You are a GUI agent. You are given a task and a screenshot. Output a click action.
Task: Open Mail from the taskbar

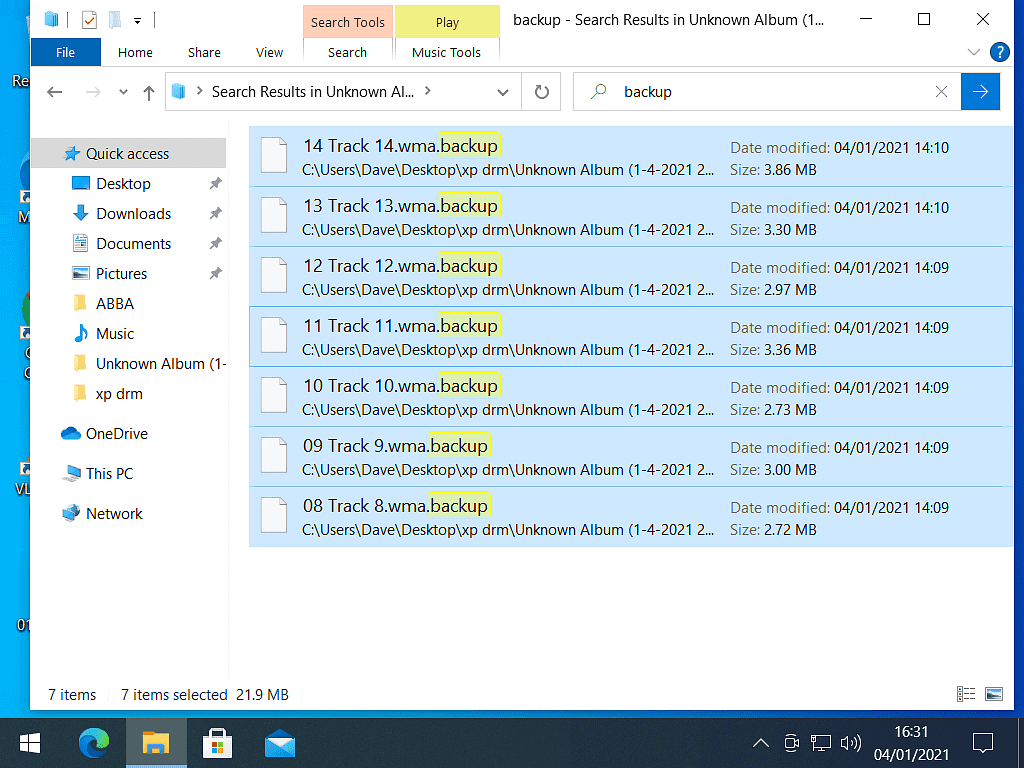[x=279, y=743]
